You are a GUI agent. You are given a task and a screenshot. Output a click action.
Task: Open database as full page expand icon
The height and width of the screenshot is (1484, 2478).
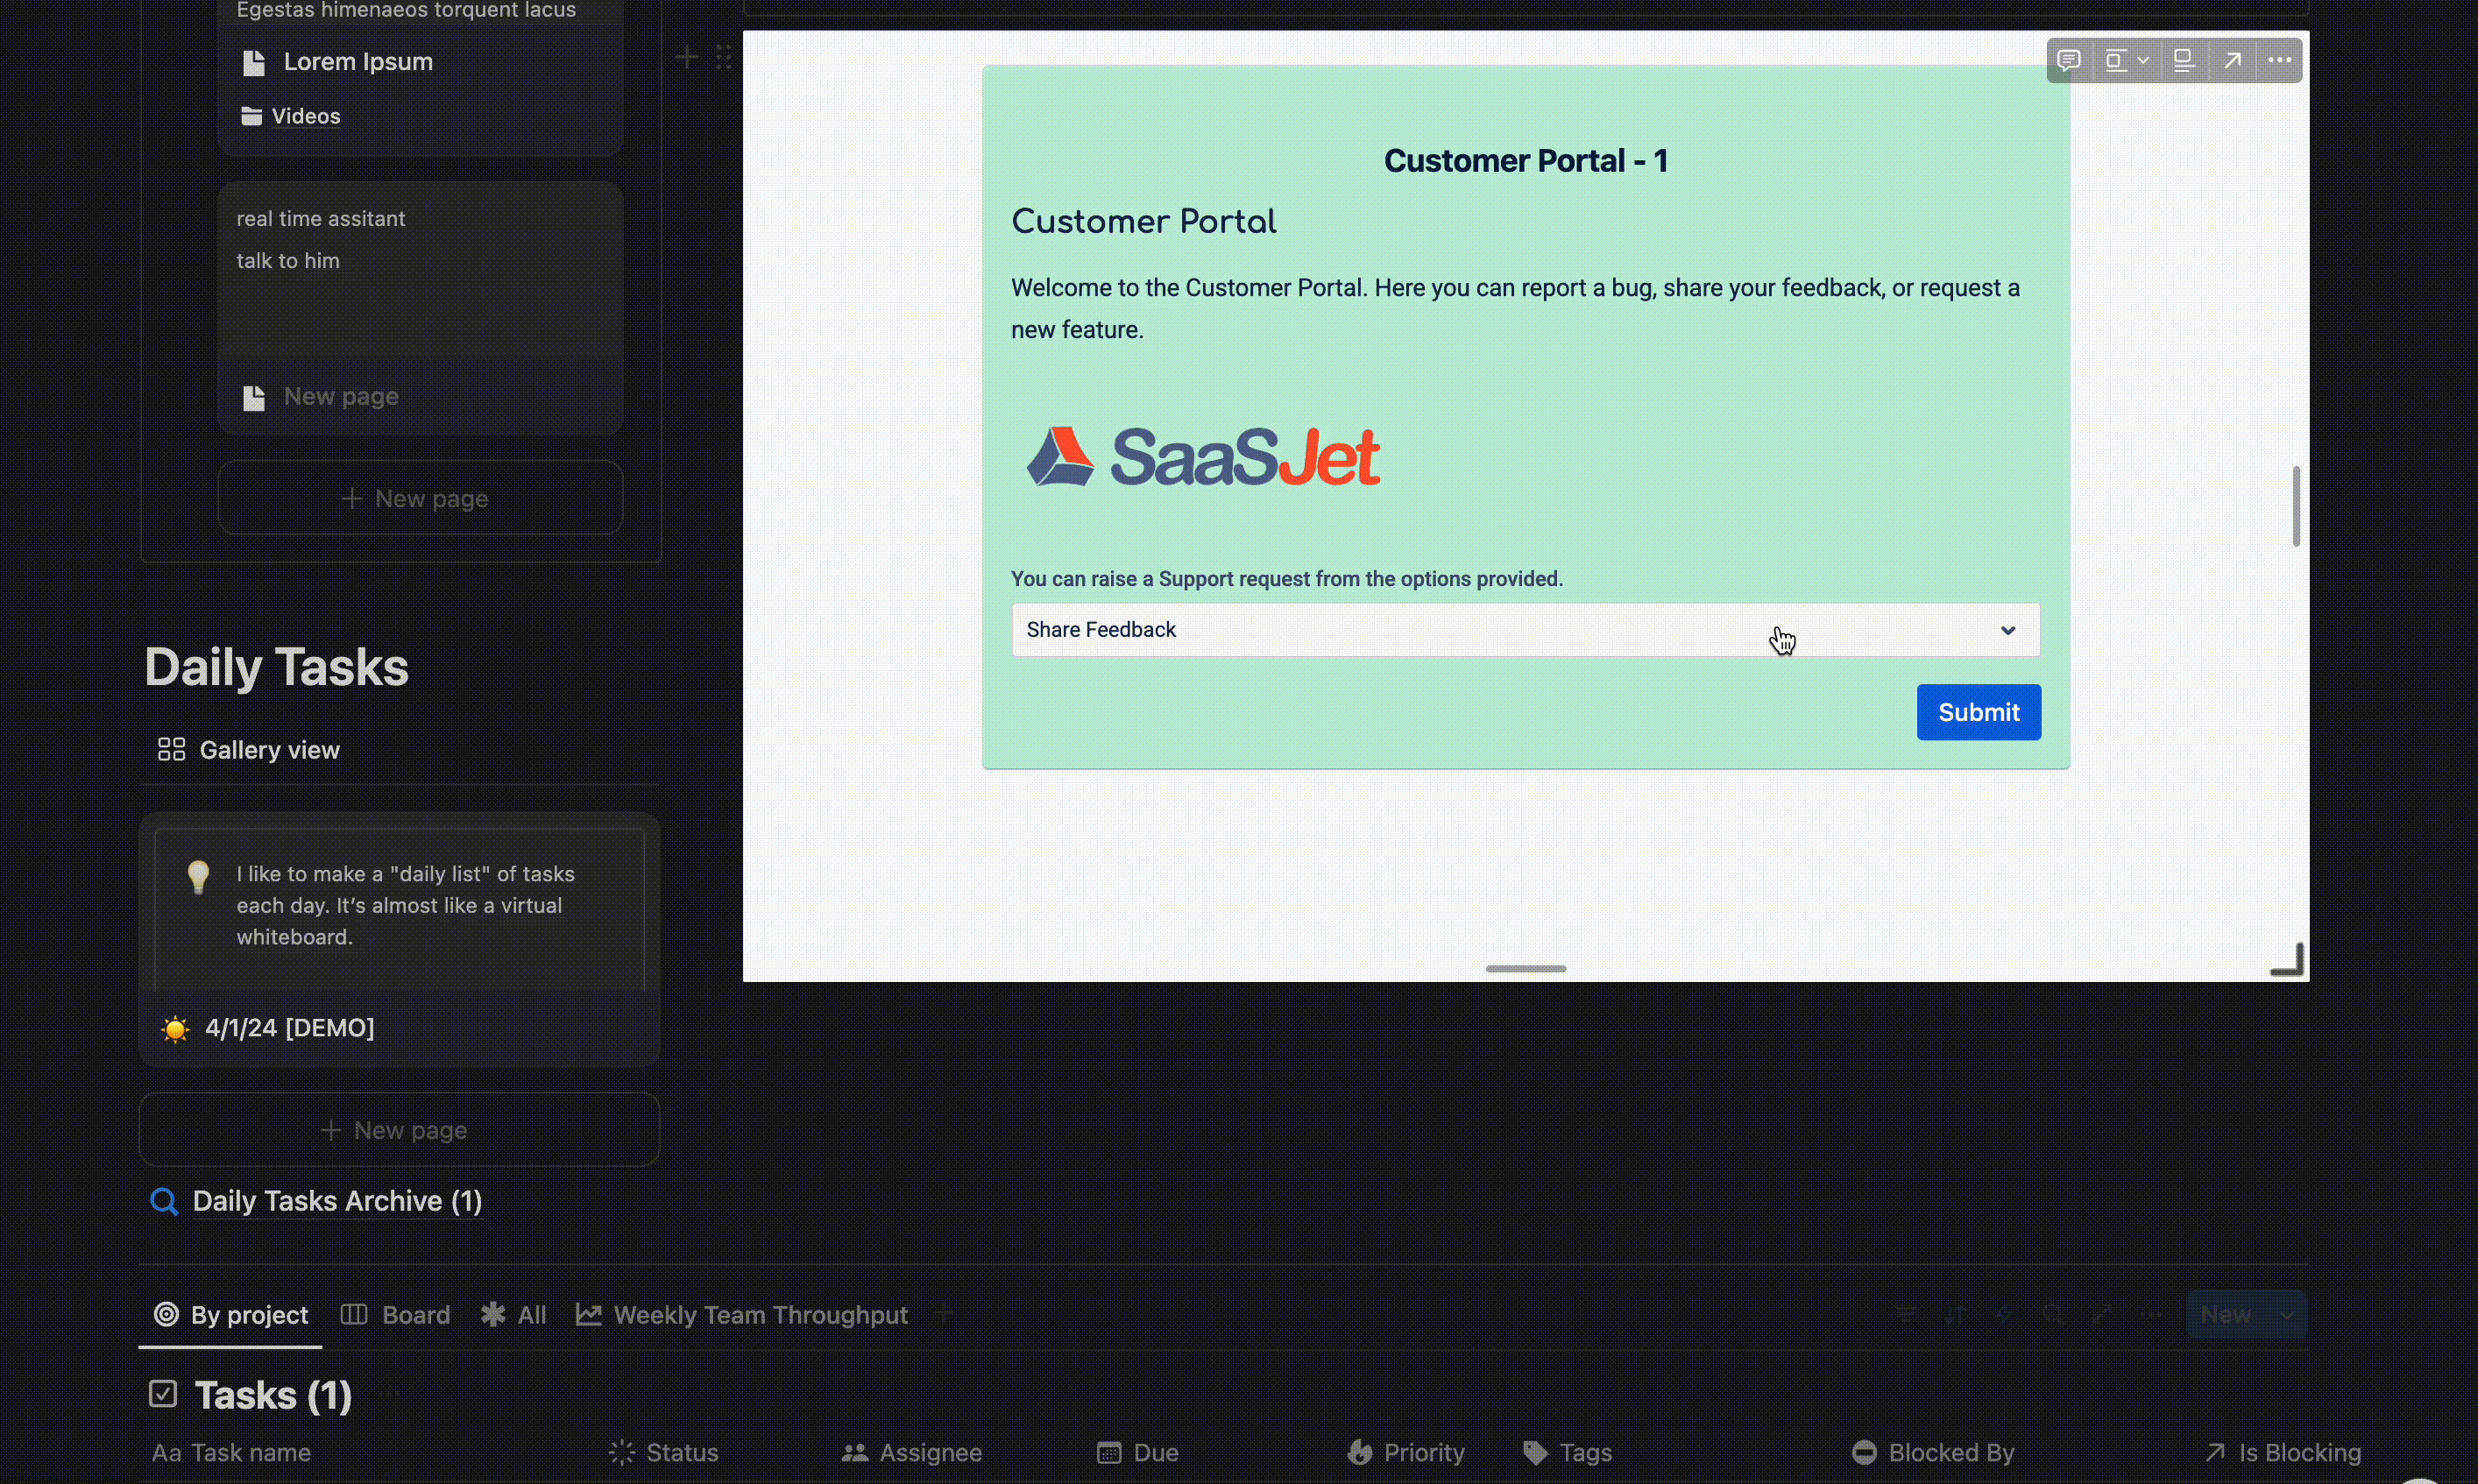coord(2102,1314)
